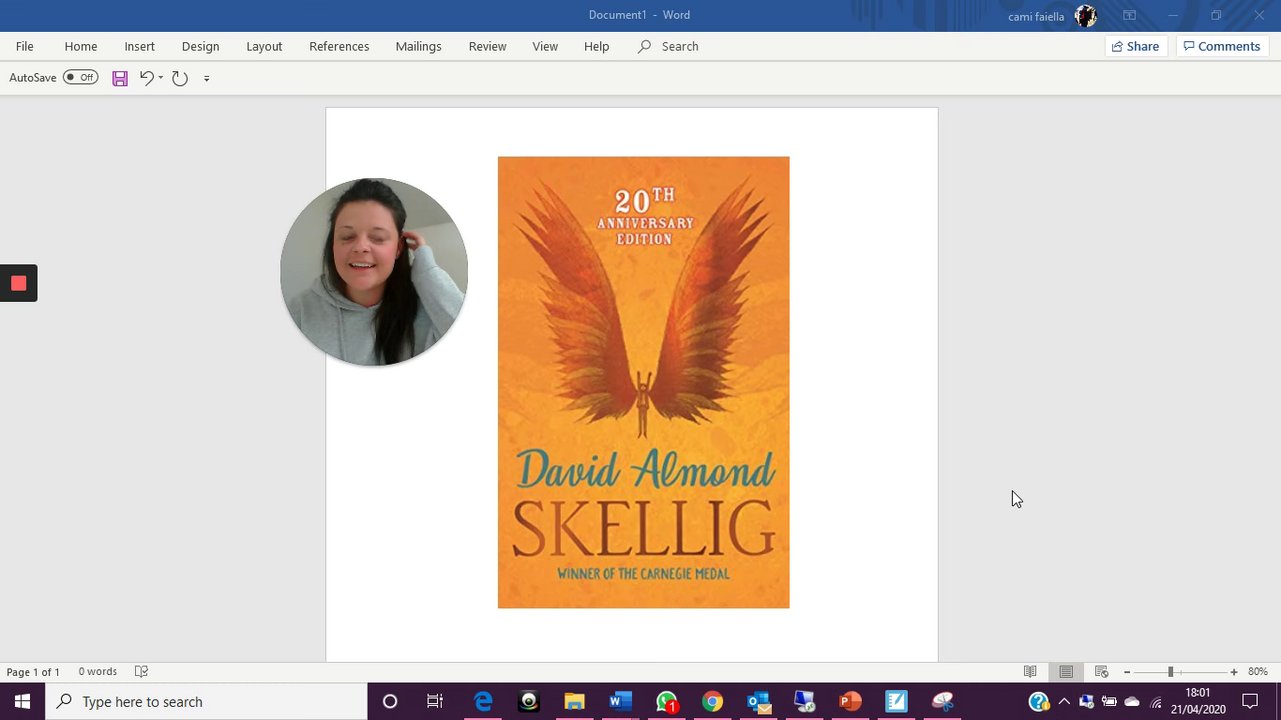Open the Help ribbon tab
1281x720 pixels.
(x=596, y=46)
